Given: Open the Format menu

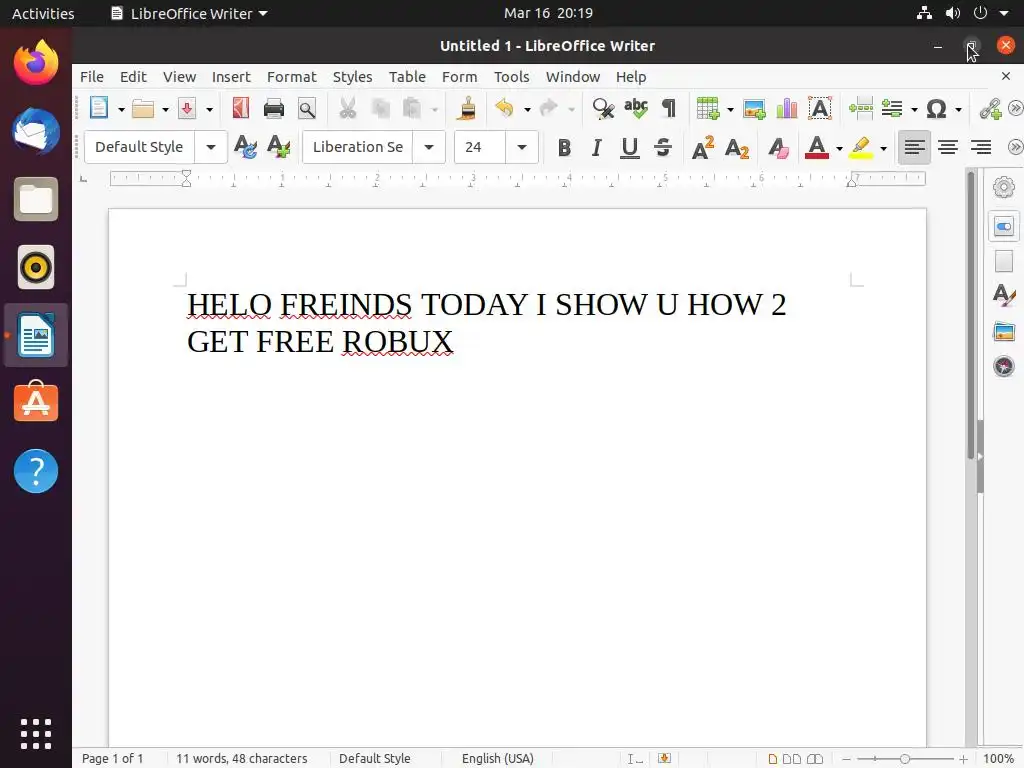Looking at the screenshot, I should [292, 77].
